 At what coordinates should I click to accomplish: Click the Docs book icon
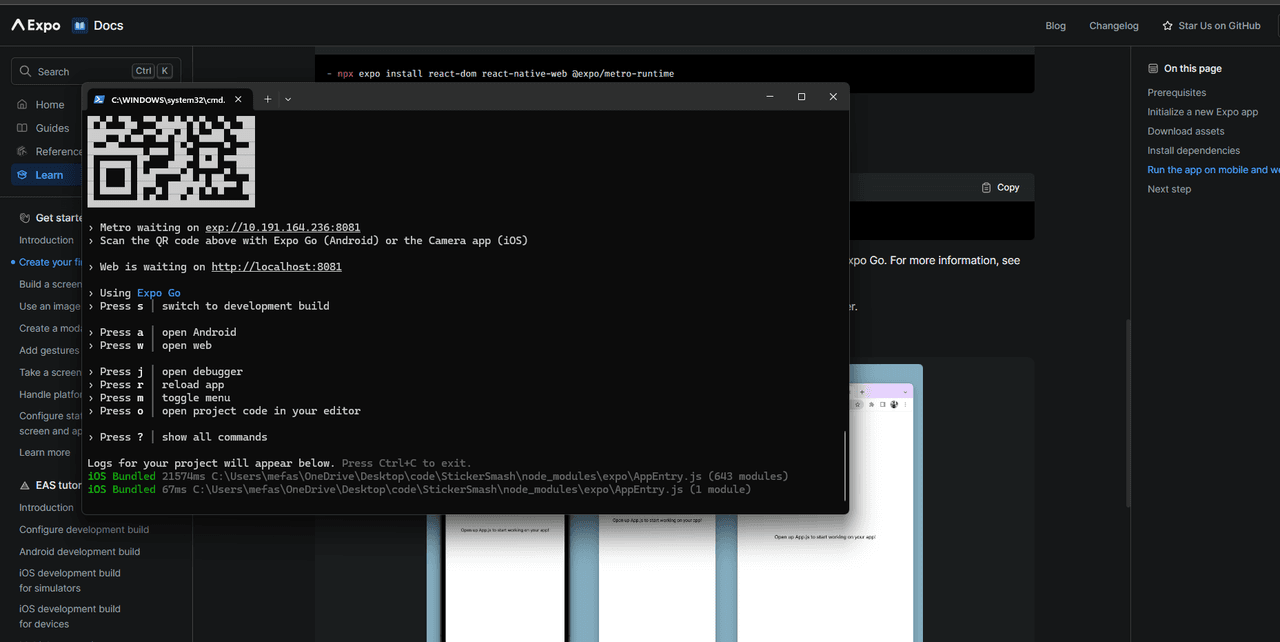(x=80, y=25)
